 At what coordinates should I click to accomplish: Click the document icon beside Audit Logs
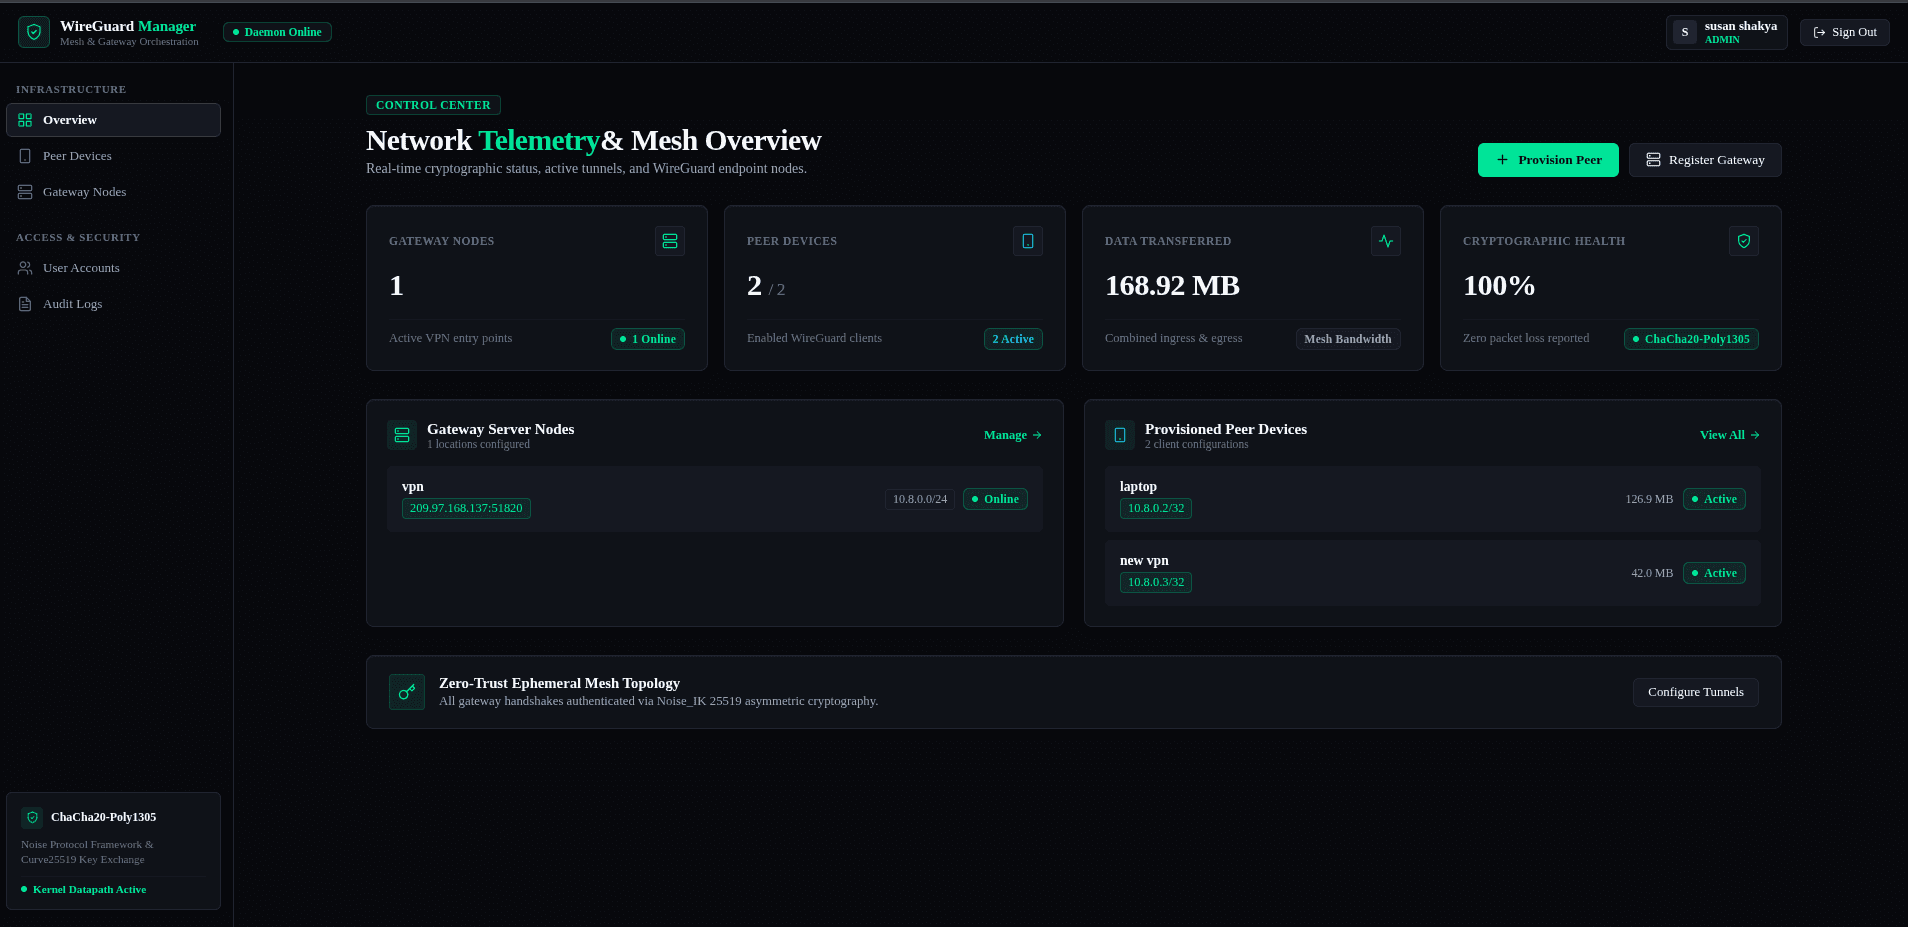pos(25,304)
